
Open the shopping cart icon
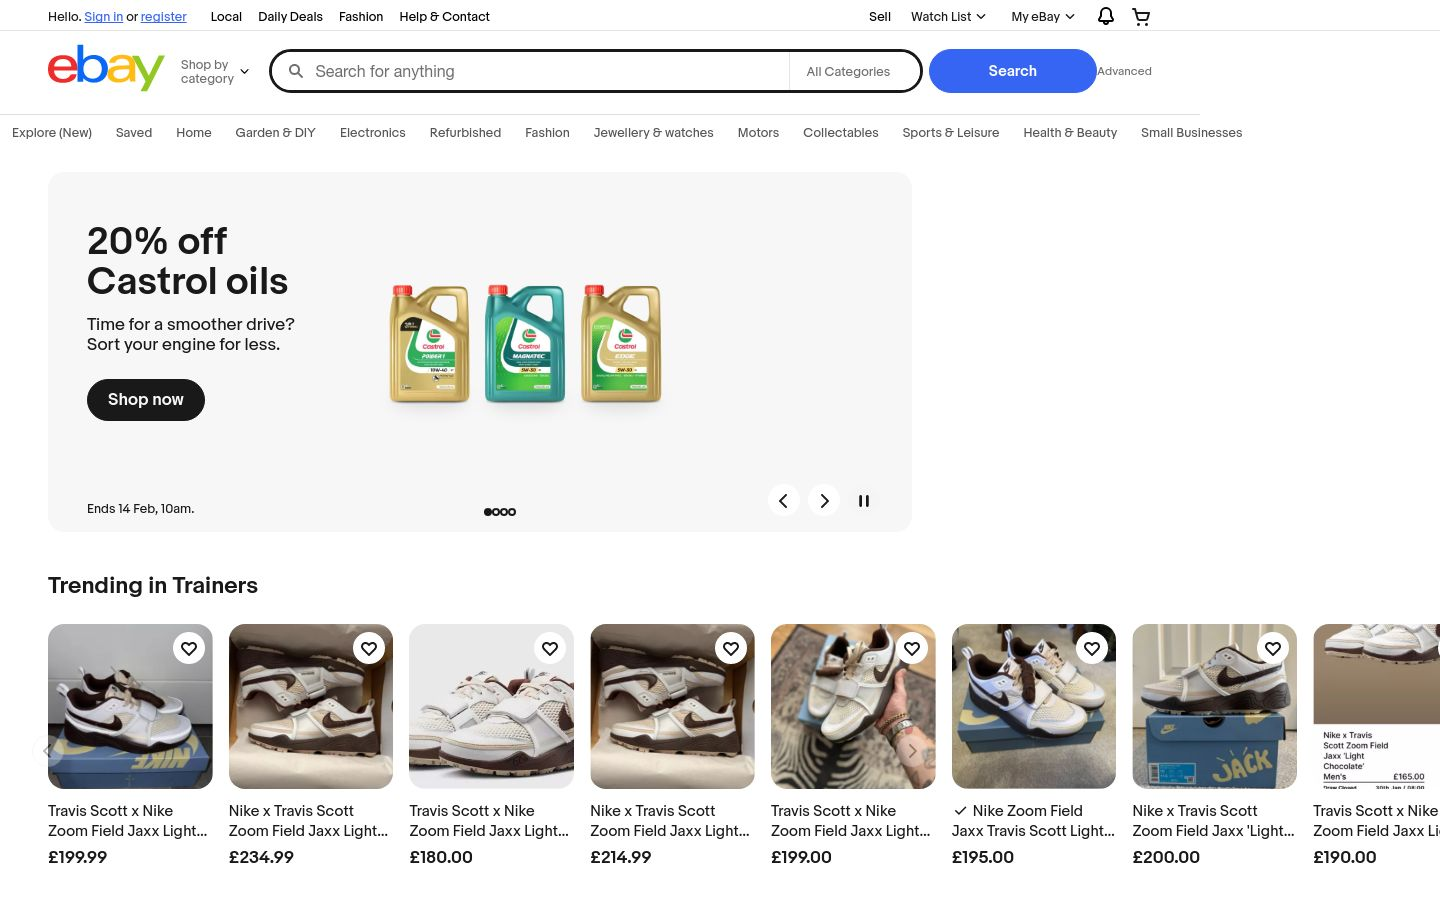[x=1141, y=16]
